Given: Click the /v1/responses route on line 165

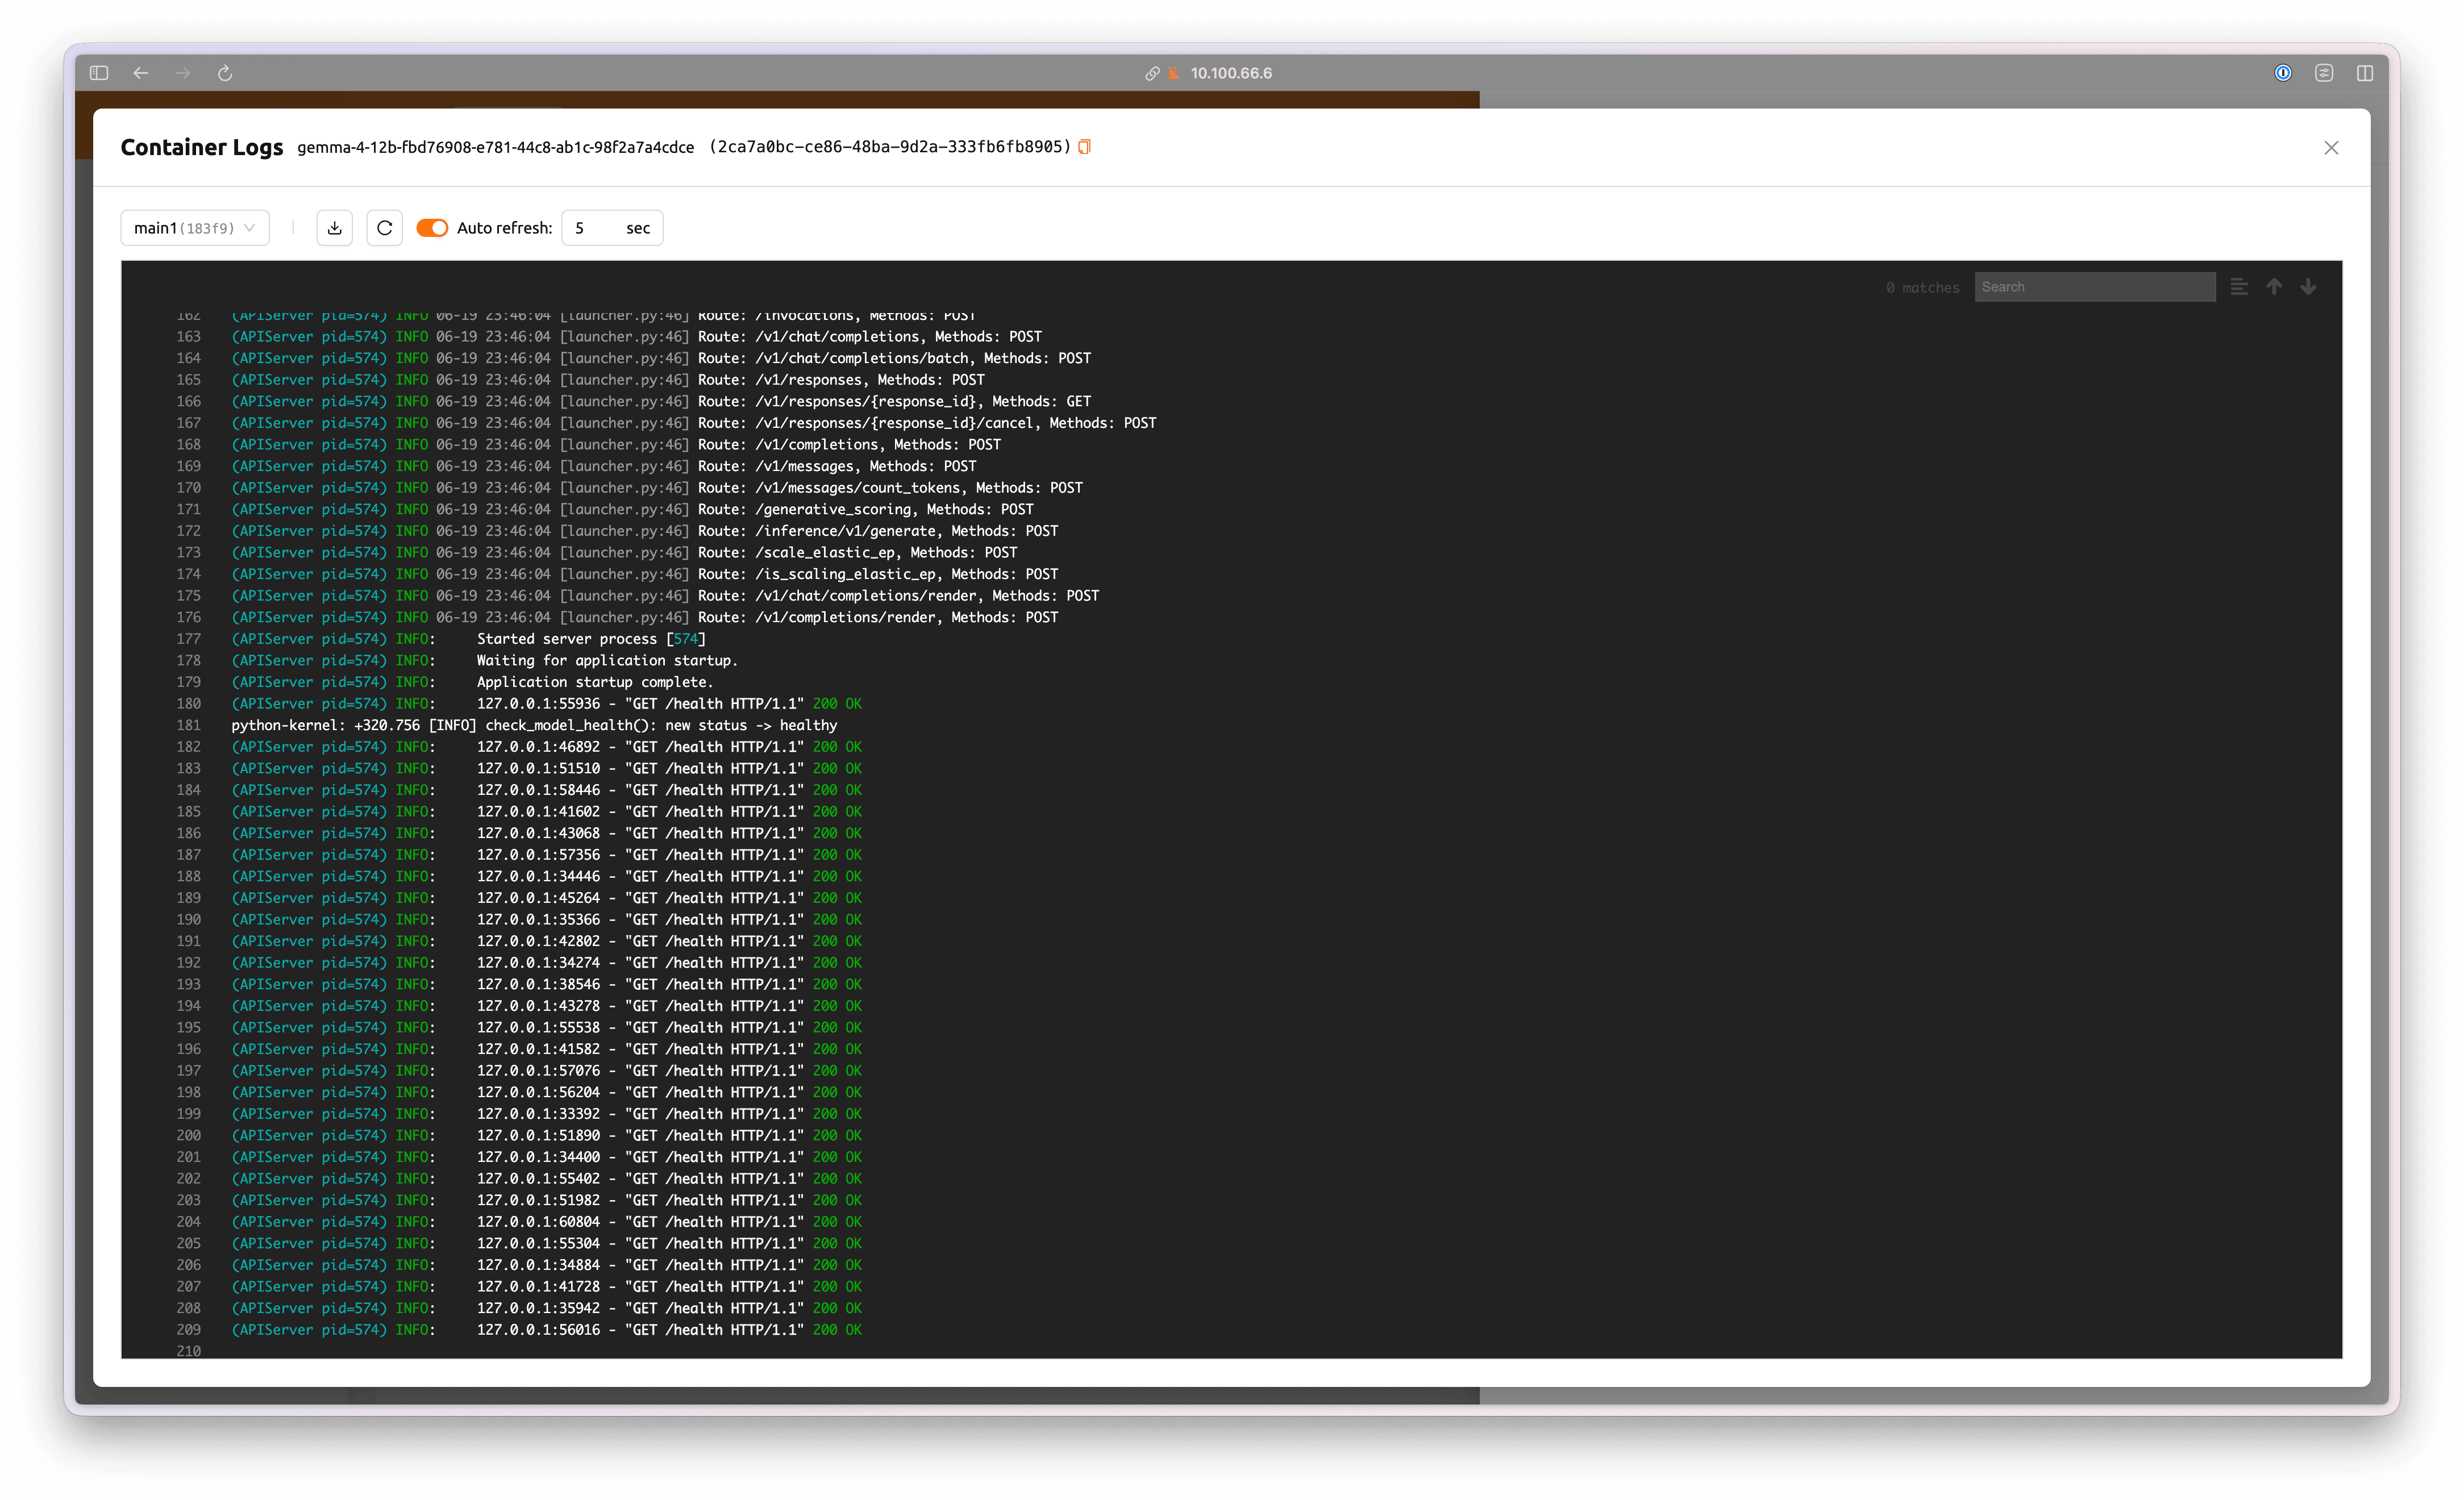Looking at the screenshot, I should 808,380.
